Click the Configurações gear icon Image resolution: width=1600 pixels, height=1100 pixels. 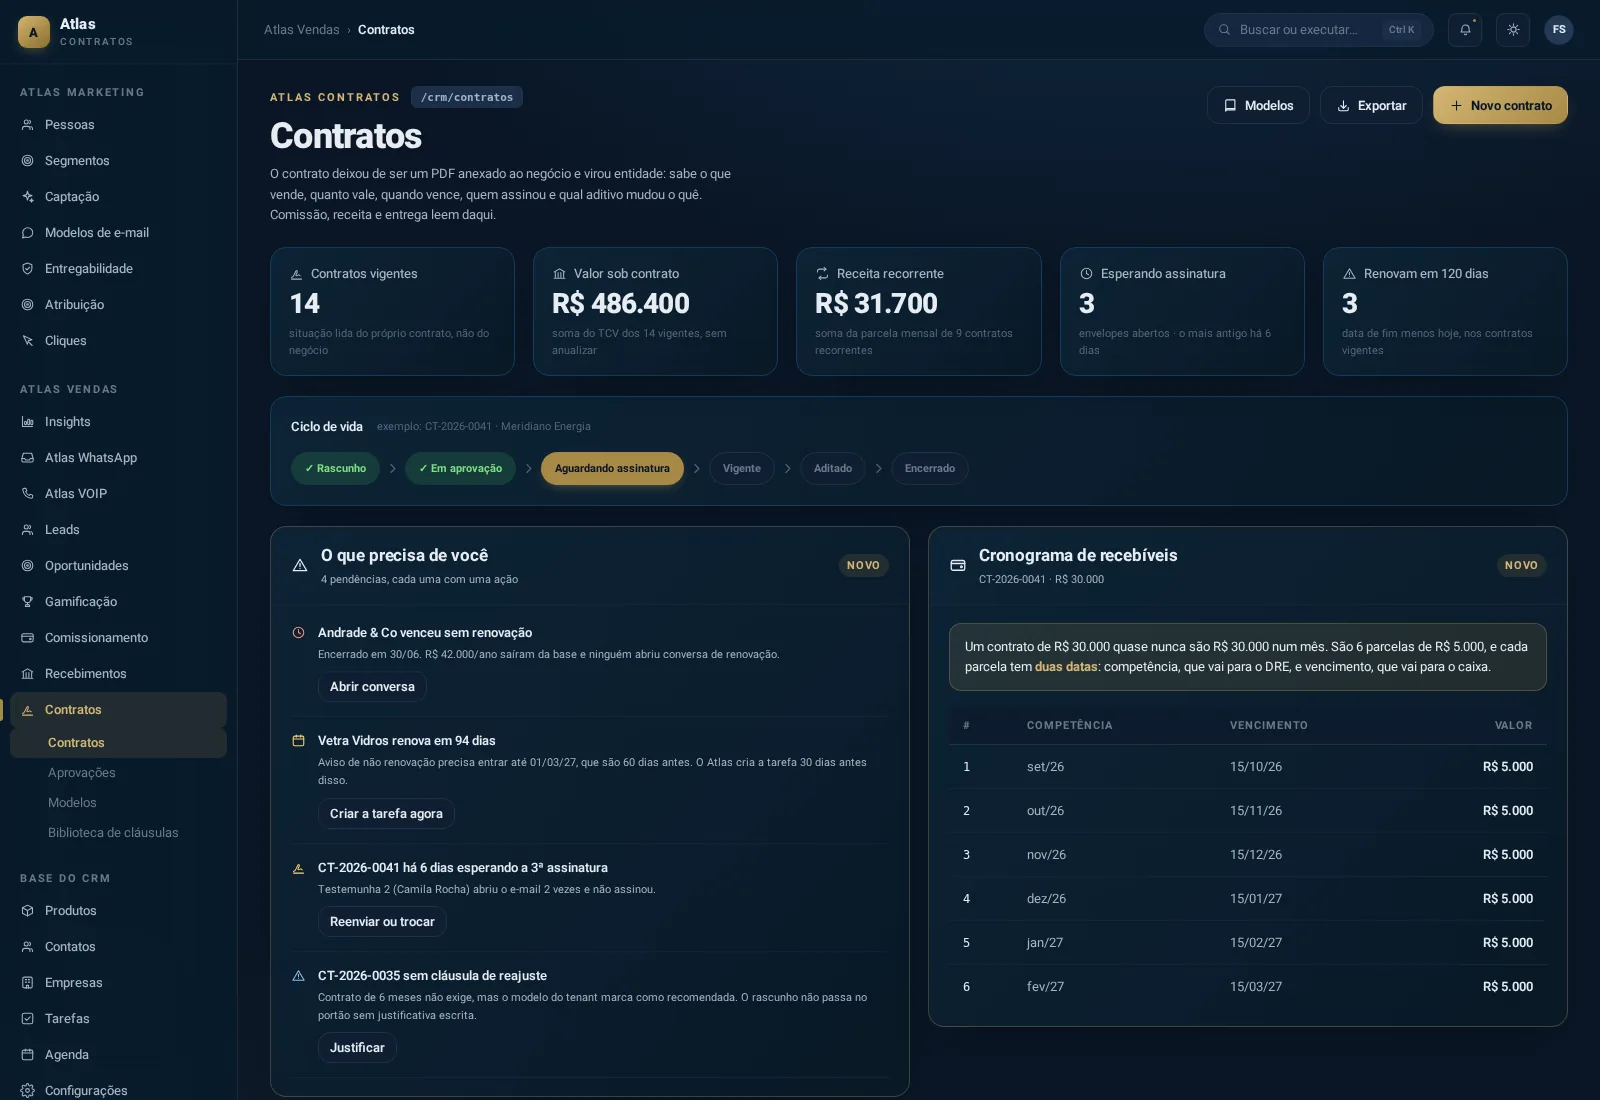tap(28, 1091)
